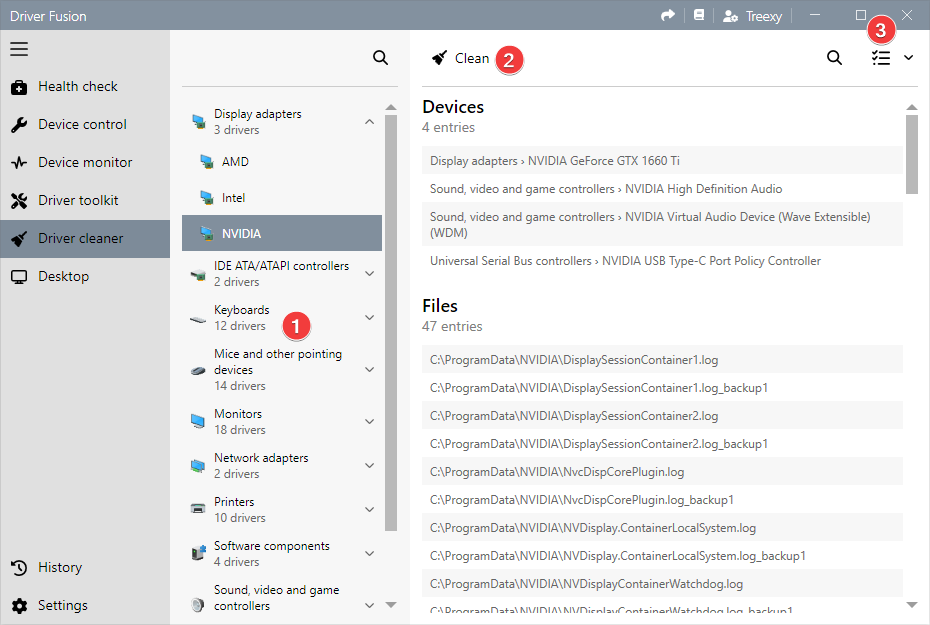
Task: Select NVDisplayContainerWatchdog.log file entry
Action: [x=663, y=583]
